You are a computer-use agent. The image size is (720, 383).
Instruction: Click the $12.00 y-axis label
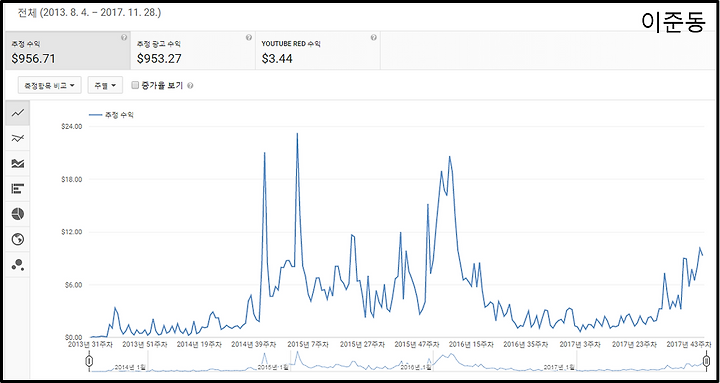[x=71, y=232]
